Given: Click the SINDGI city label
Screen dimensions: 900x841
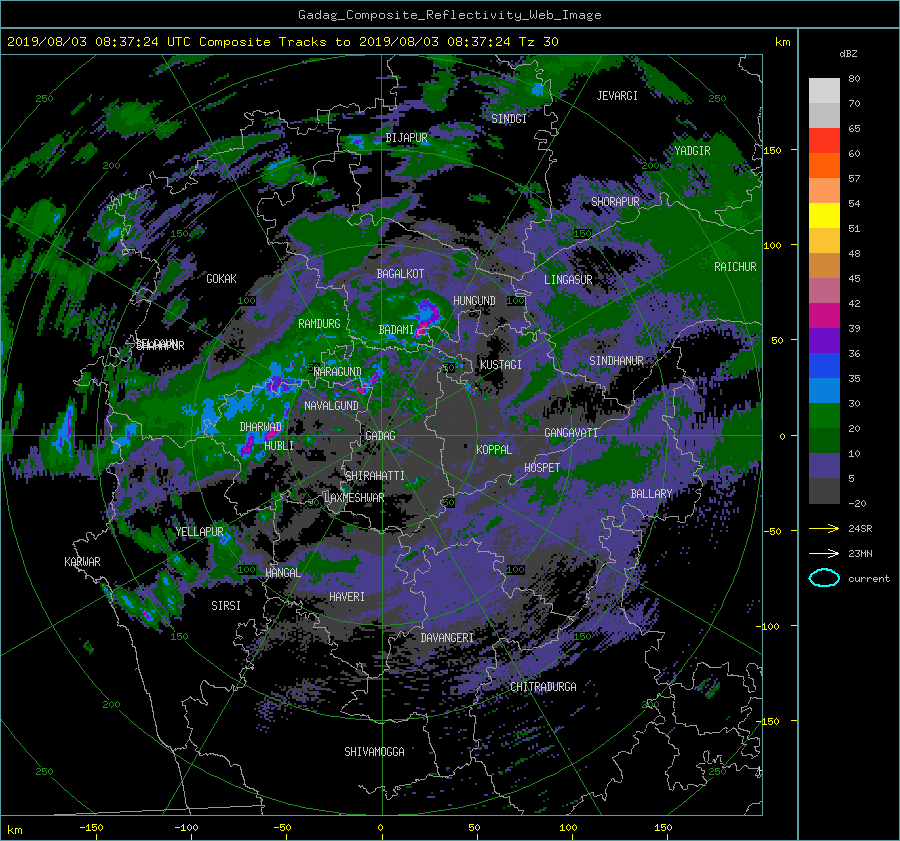Looking at the screenshot, I should [509, 119].
